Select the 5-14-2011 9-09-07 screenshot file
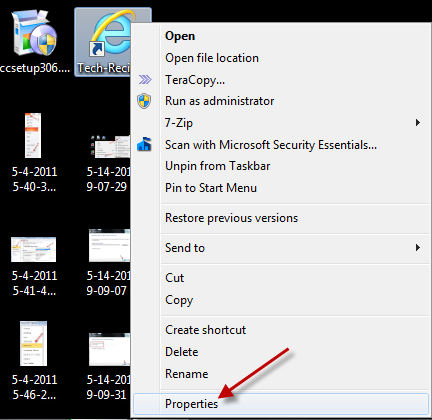432x420 pixels. tap(108, 263)
